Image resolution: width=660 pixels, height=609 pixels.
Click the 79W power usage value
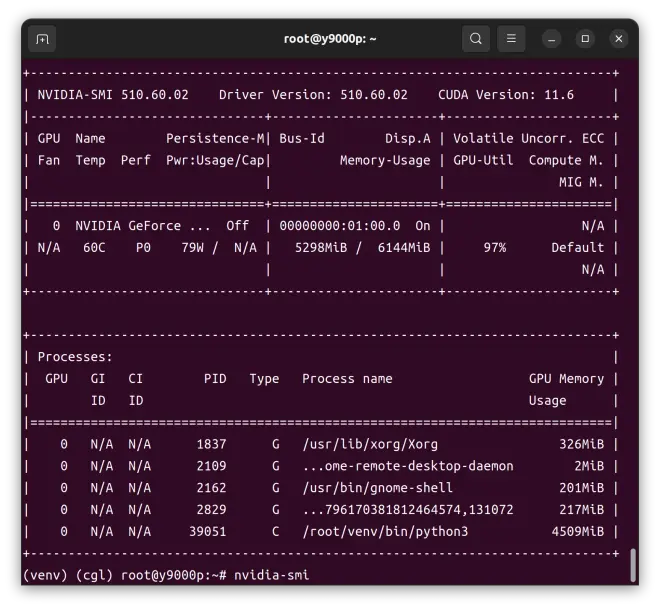pos(192,248)
